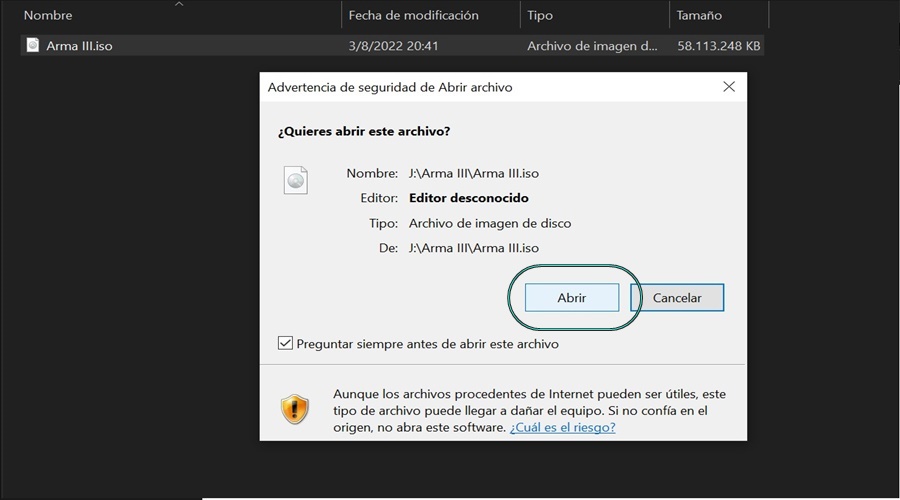Click the '58.113.248 KB' size cell

pyautogui.click(x=719, y=46)
